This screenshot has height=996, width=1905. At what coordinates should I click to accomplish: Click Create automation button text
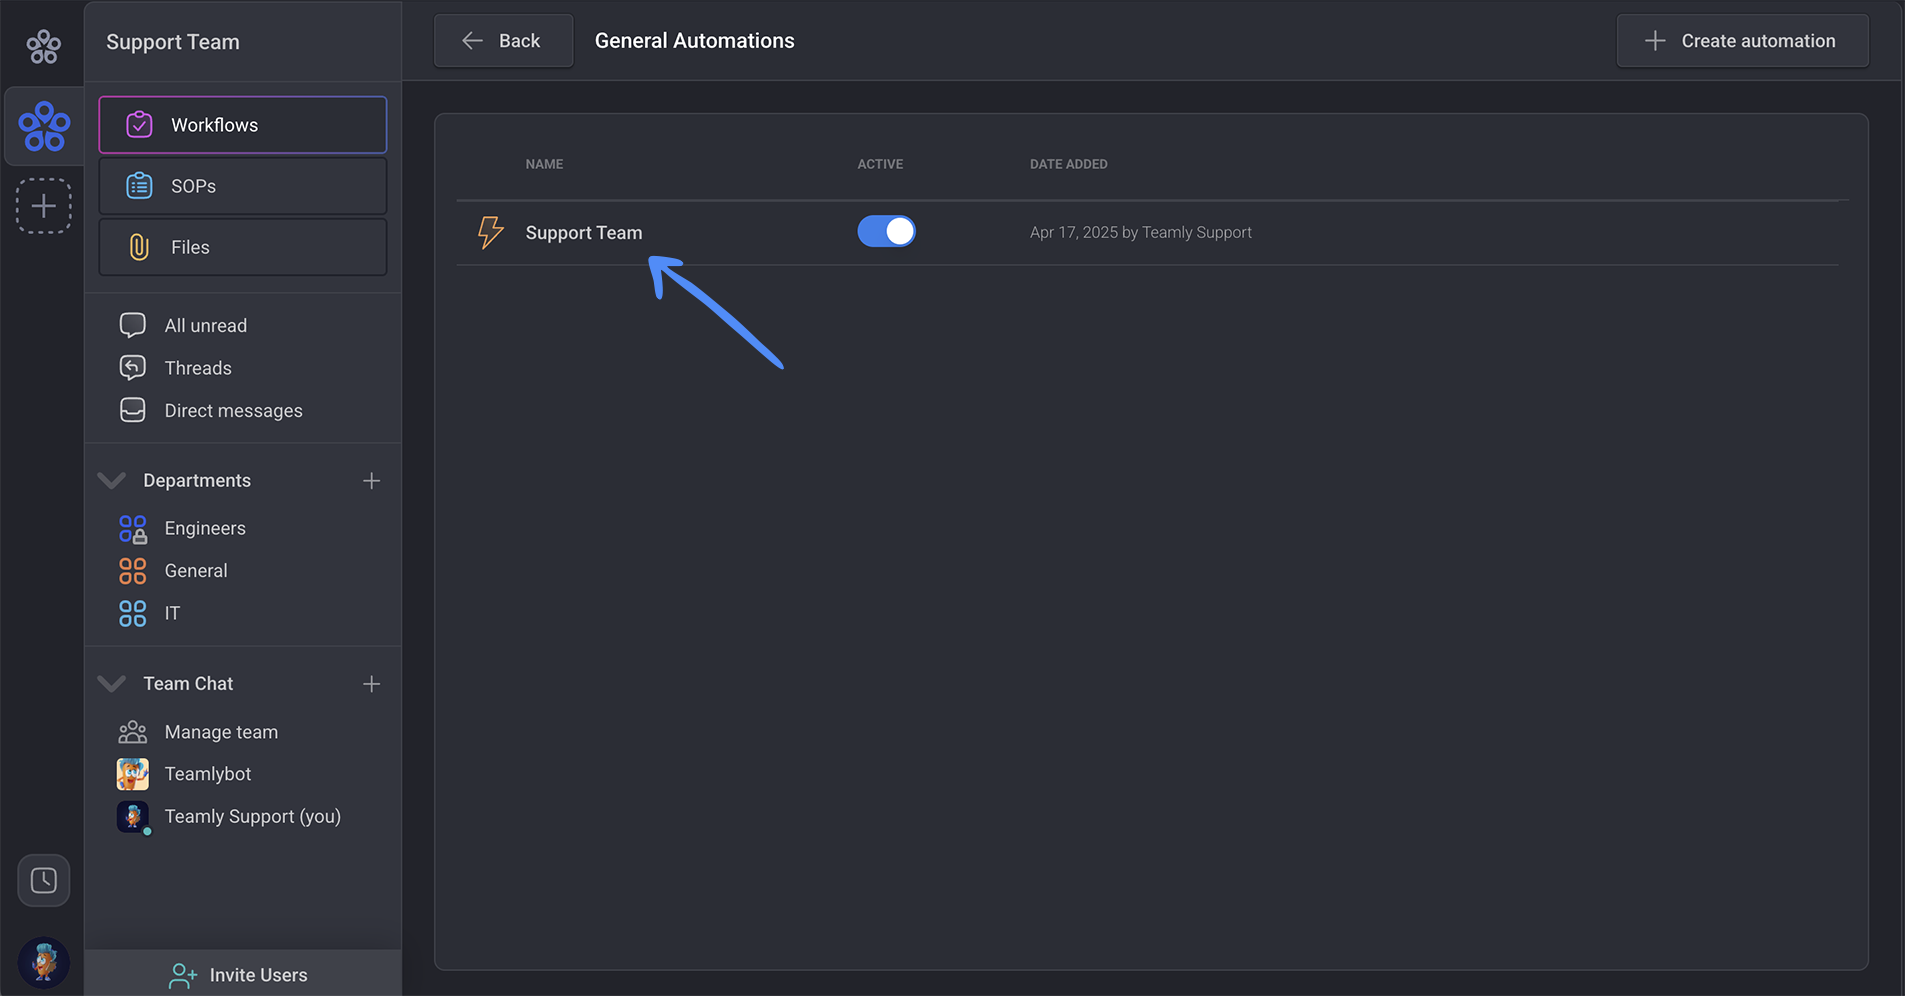[1758, 41]
